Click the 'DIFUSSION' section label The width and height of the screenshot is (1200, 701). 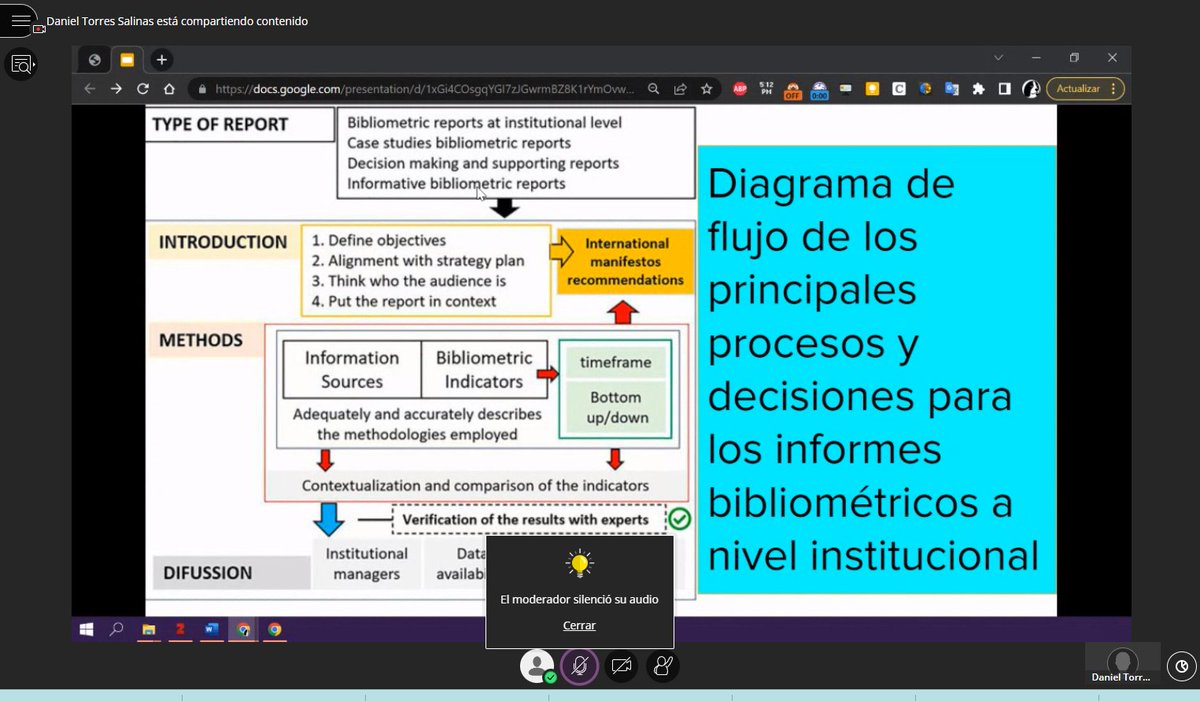[208, 573]
